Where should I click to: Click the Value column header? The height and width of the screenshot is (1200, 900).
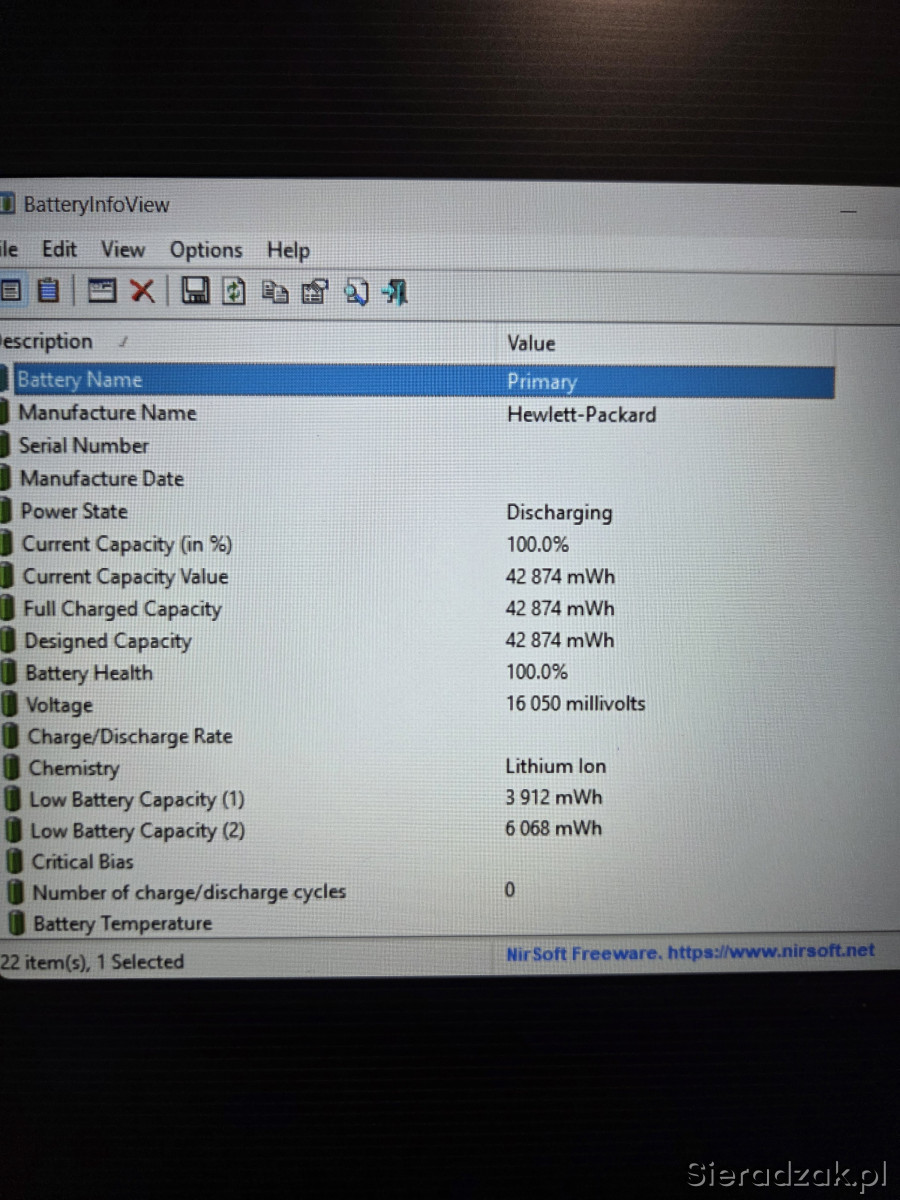click(x=531, y=343)
